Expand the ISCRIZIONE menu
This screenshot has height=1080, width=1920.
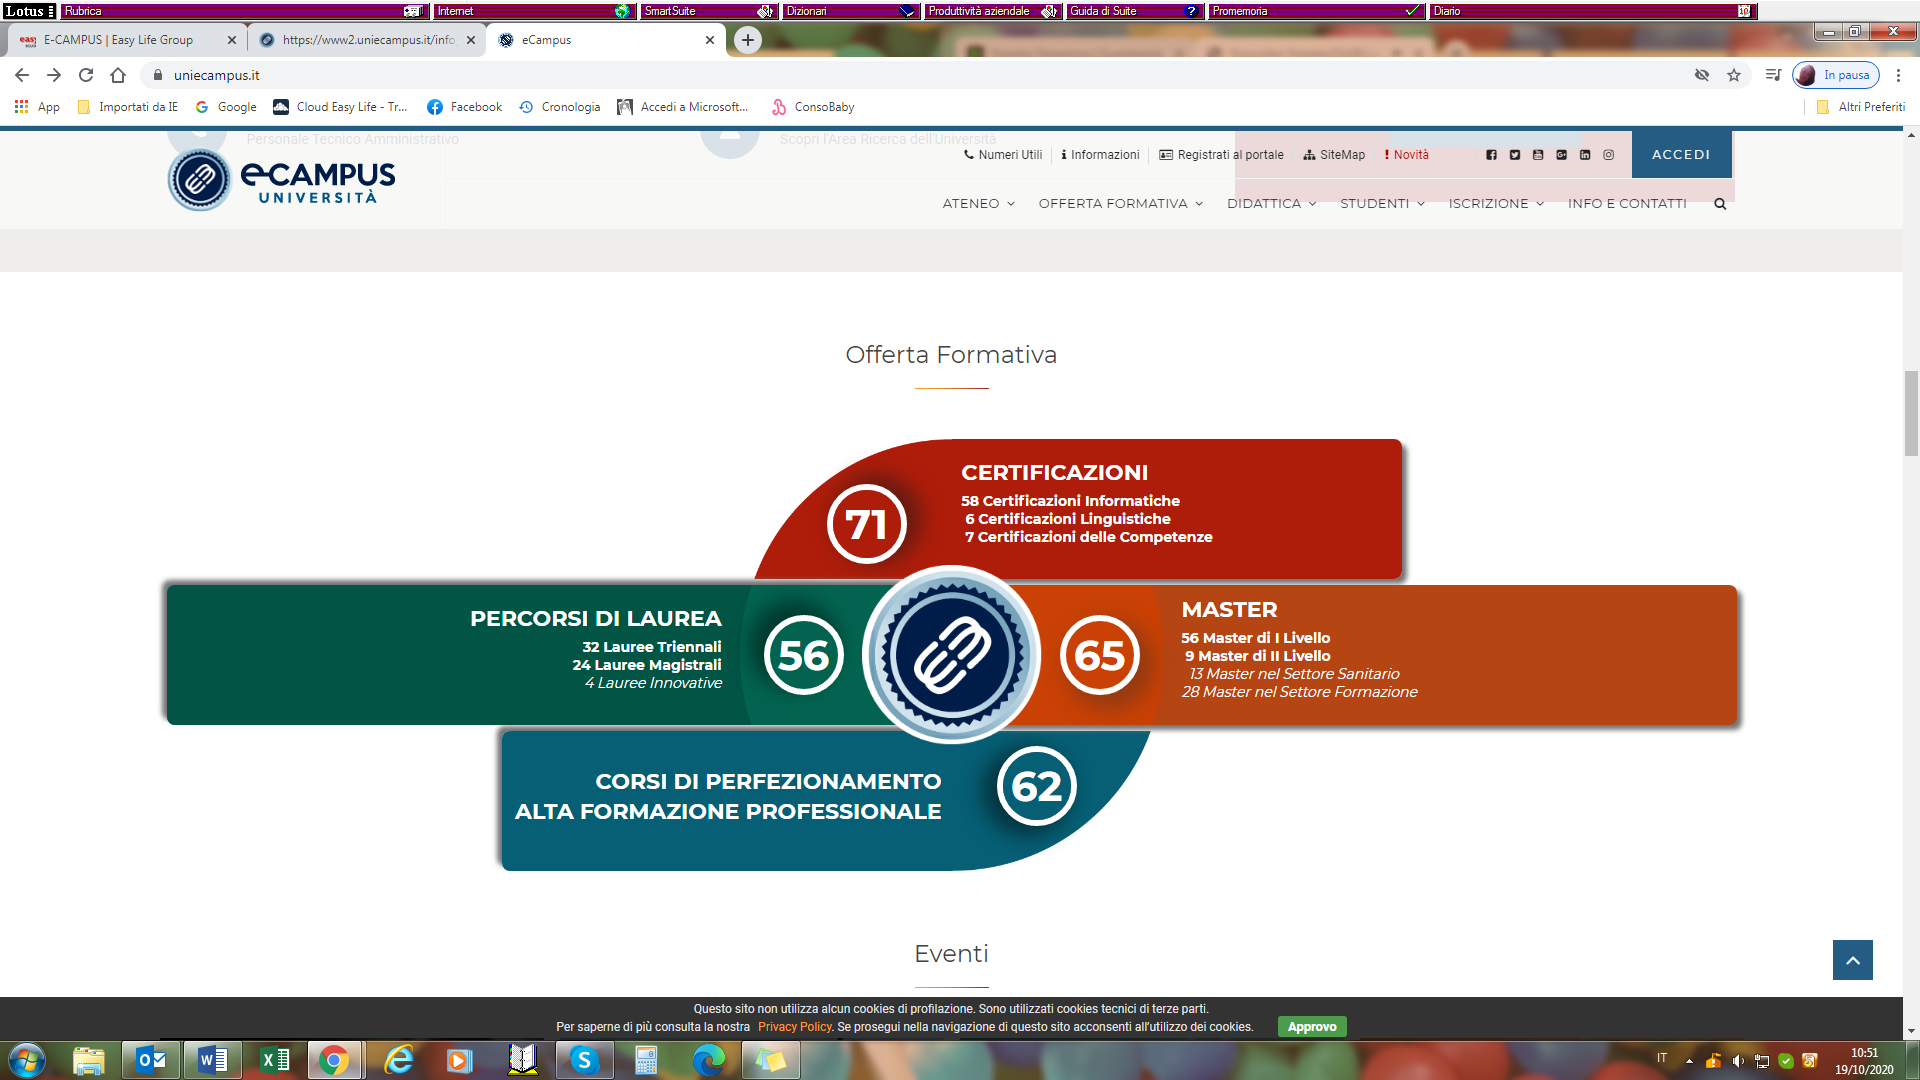coord(1497,204)
